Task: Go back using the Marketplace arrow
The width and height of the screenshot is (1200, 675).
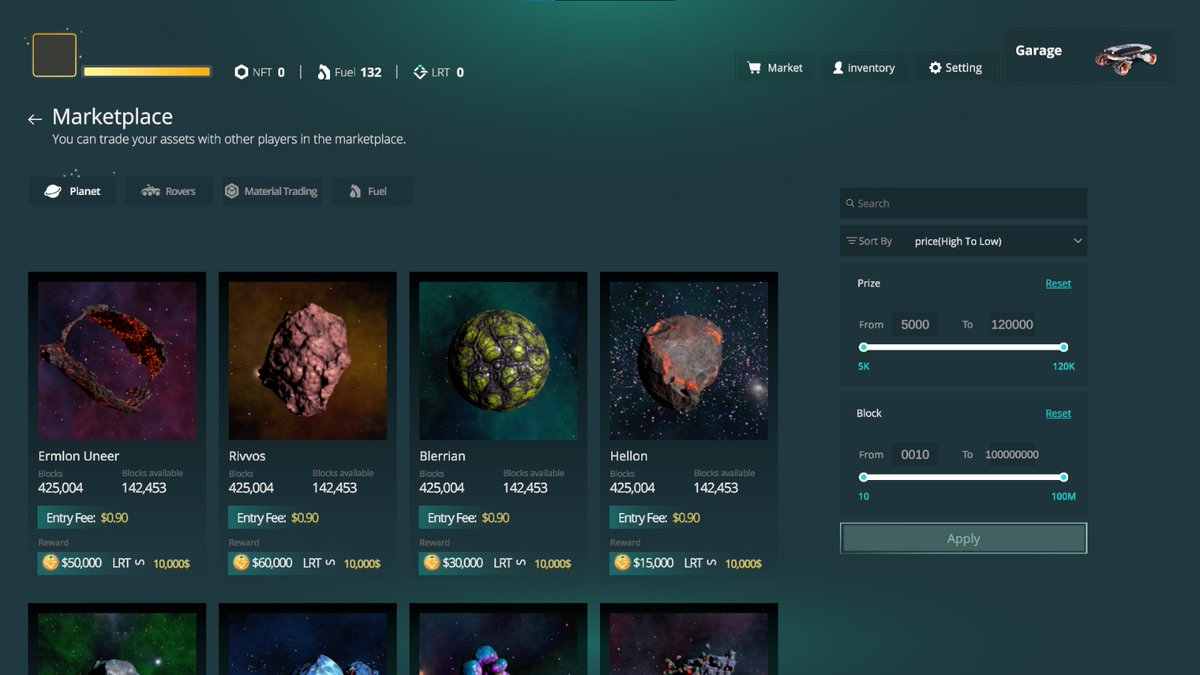Action: pyautogui.click(x=35, y=119)
